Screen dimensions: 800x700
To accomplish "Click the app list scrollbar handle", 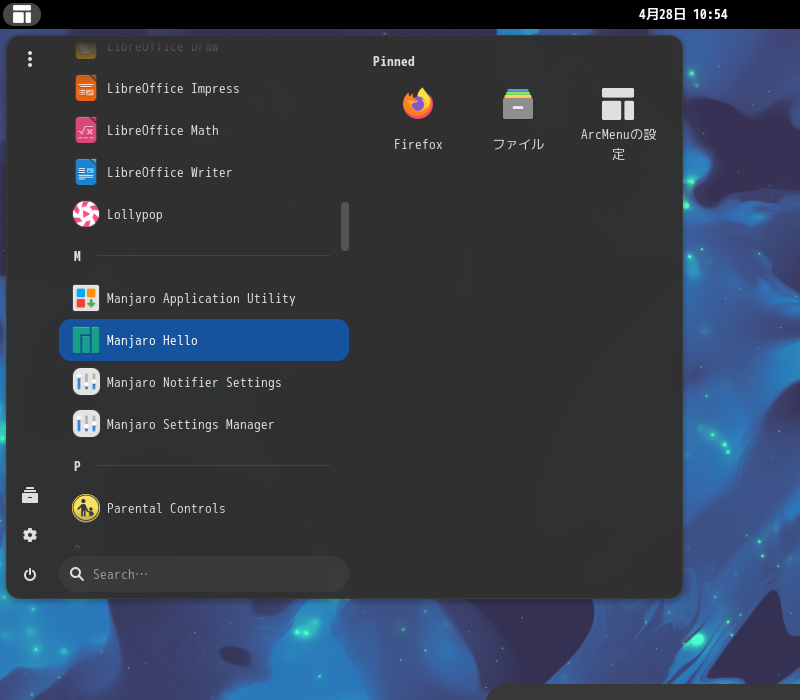I will tap(345, 226).
